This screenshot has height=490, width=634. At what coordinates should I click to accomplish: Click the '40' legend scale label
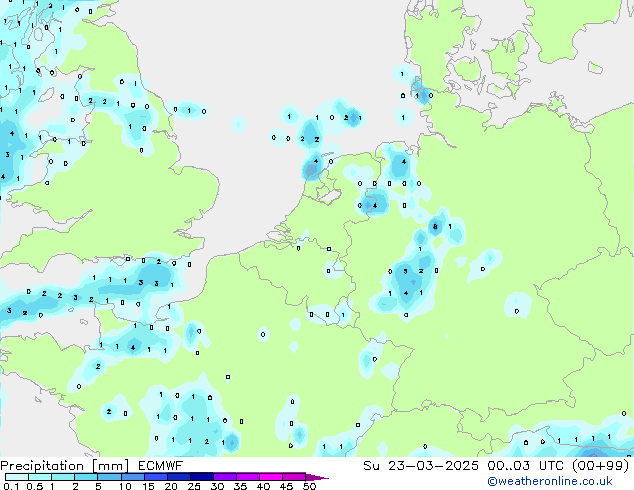point(263,486)
